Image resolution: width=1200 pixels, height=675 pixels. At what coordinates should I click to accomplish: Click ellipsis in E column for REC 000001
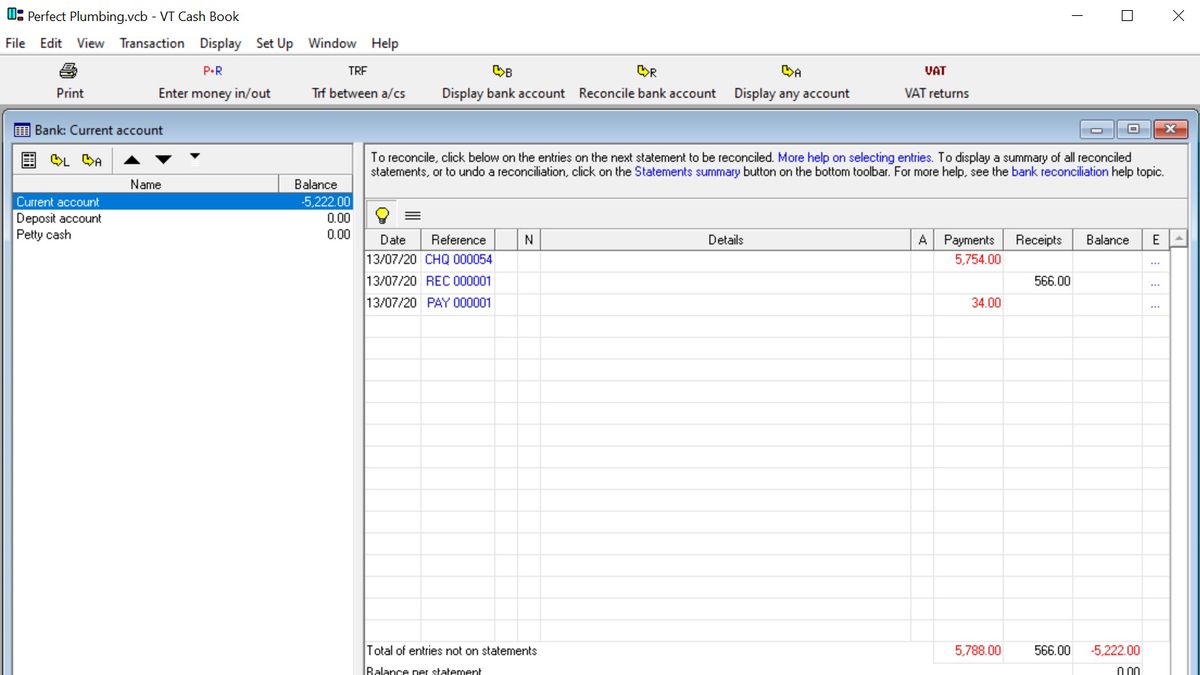(1155, 282)
